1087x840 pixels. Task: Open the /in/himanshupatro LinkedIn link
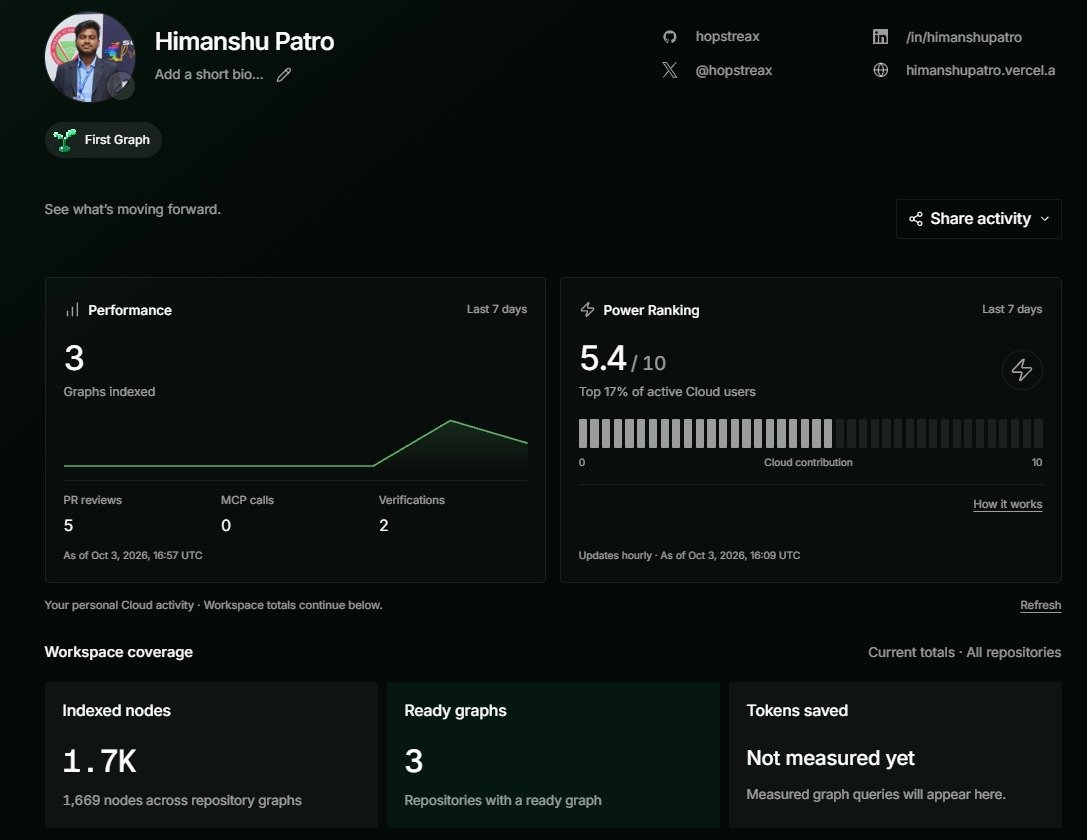click(x=964, y=37)
